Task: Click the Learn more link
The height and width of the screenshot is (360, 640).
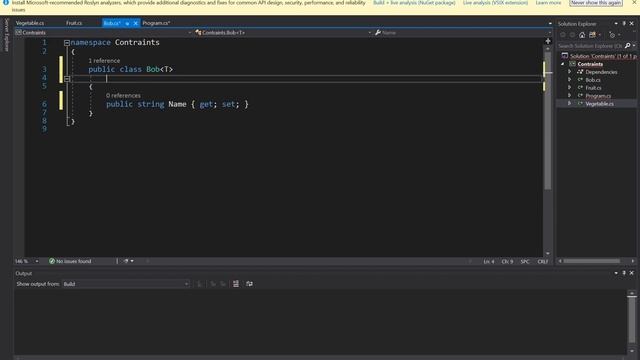Action: point(548,3)
